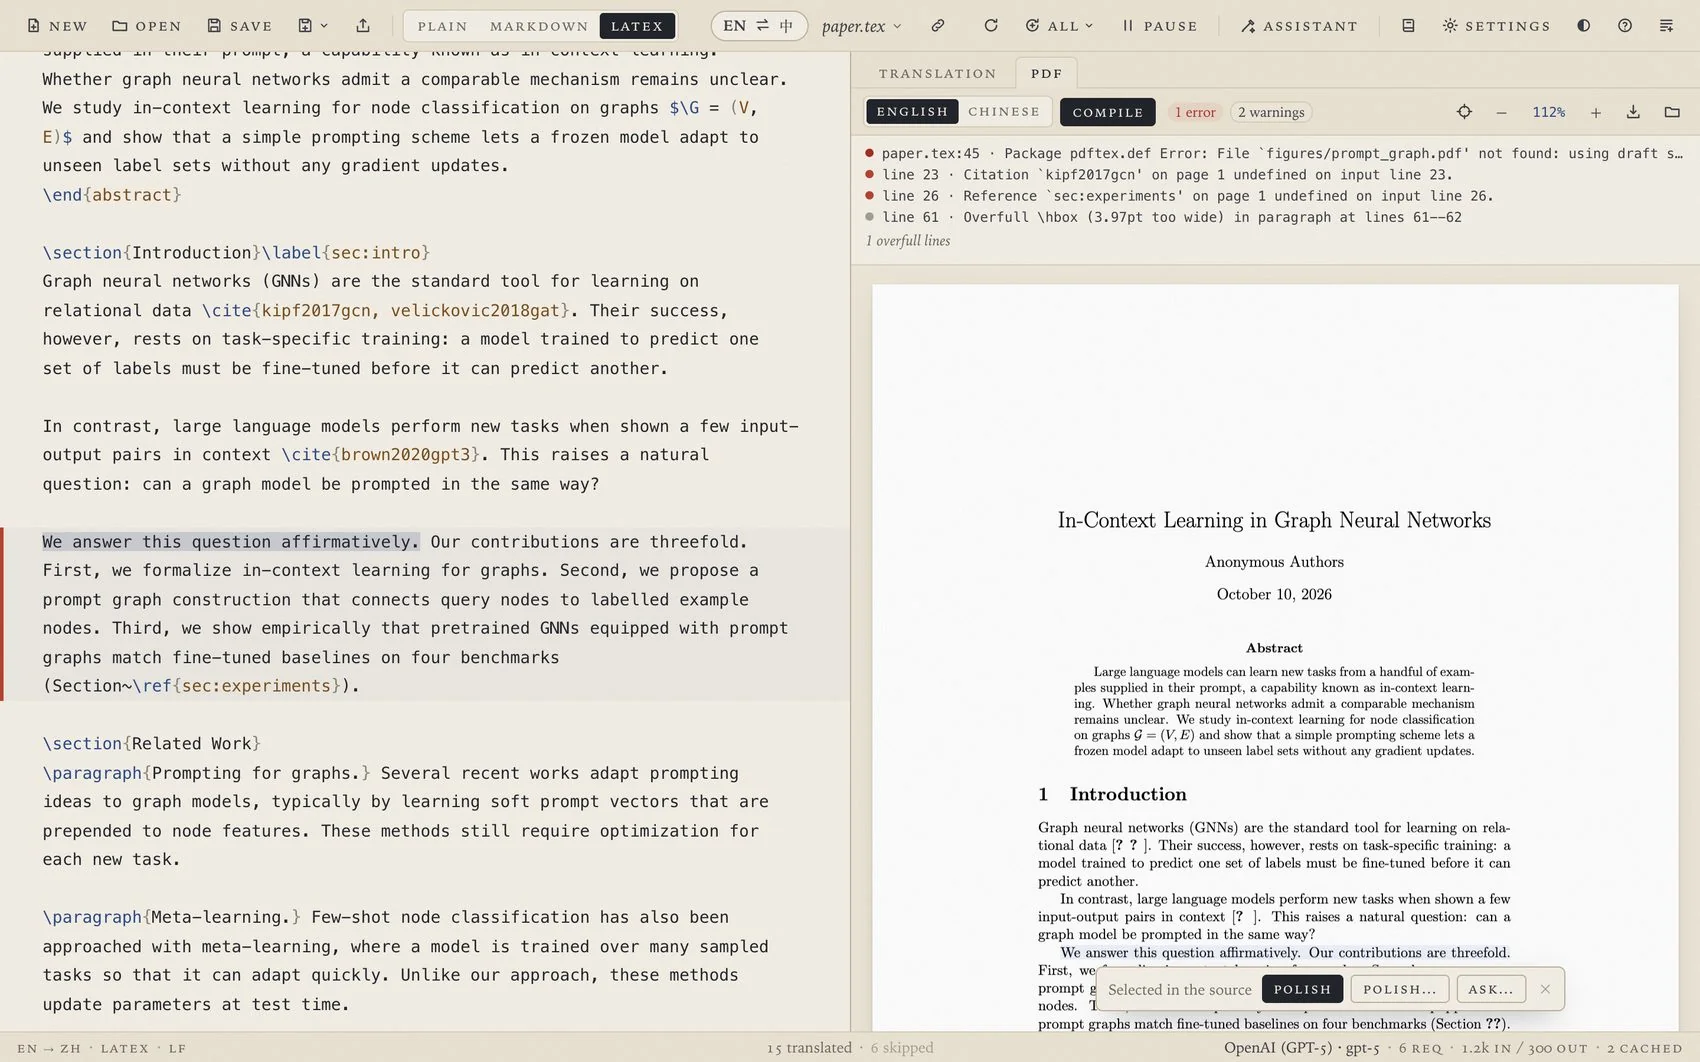Screen dimensions: 1700x1062
Task: Switch to the TRANSLATION tab
Action: (x=937, y=73)
